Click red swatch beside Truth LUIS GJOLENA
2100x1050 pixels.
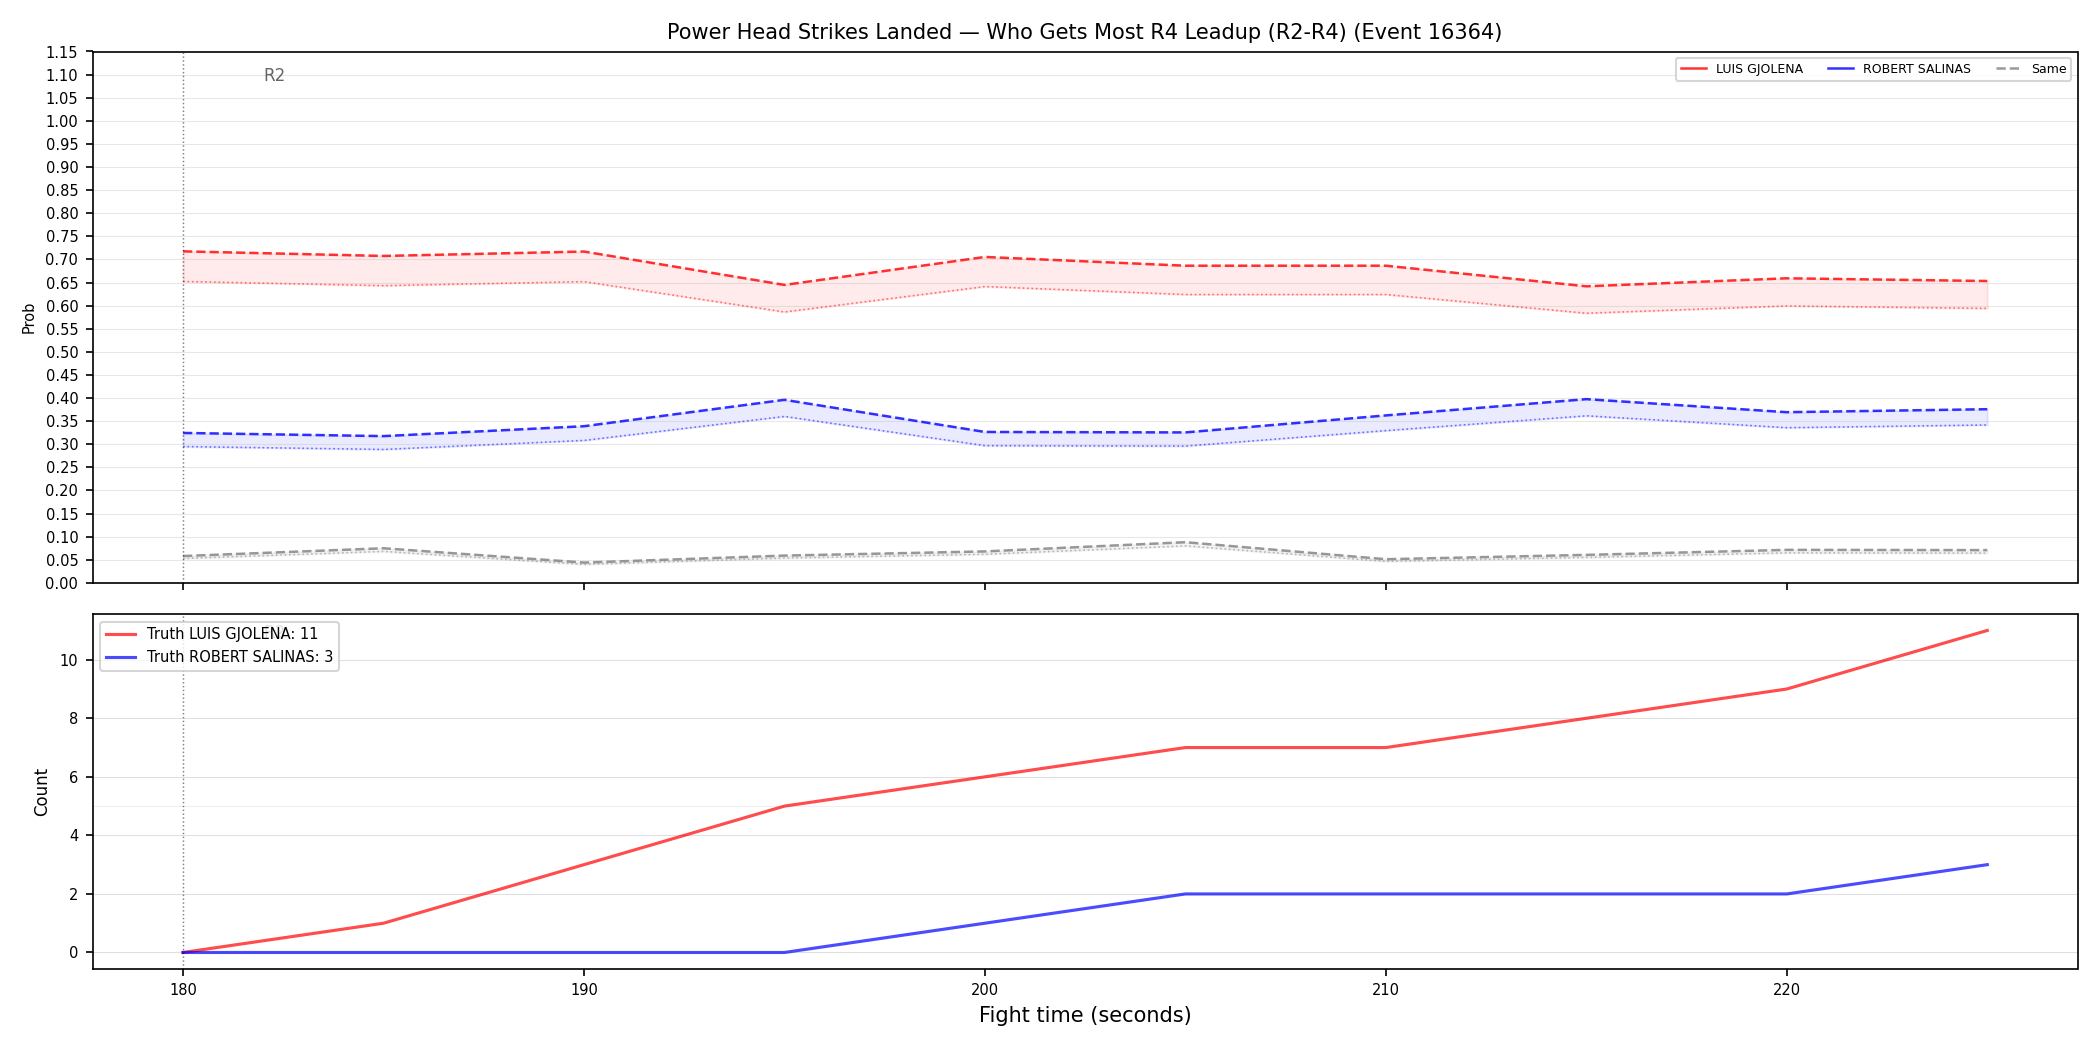pos(121,634)
